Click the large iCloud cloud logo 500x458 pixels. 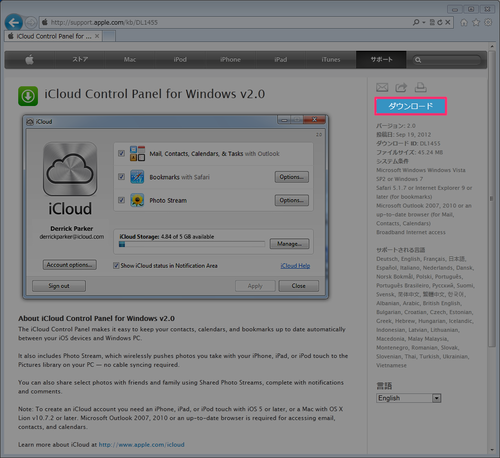tap(70, 169)
